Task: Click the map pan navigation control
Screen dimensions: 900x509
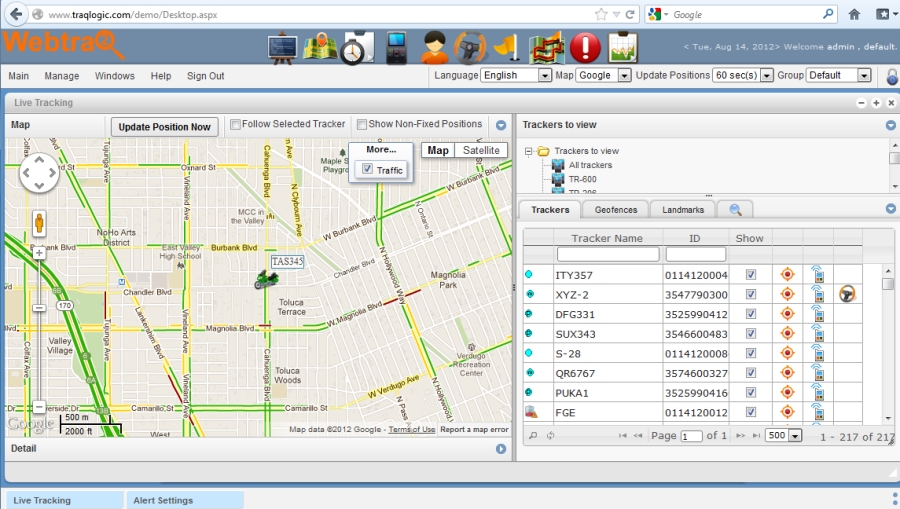Action: coord(39,172)
